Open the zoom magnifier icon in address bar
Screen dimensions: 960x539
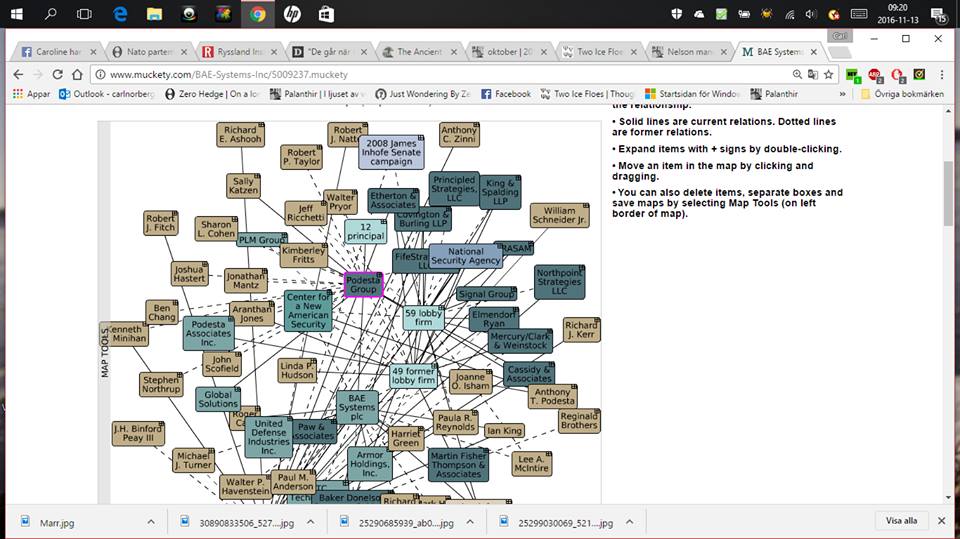(798, 74)
